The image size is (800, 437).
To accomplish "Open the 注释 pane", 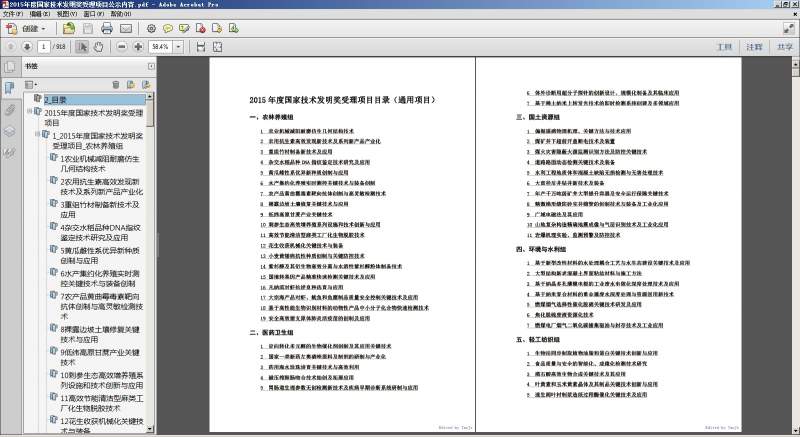I will (754, 47).
